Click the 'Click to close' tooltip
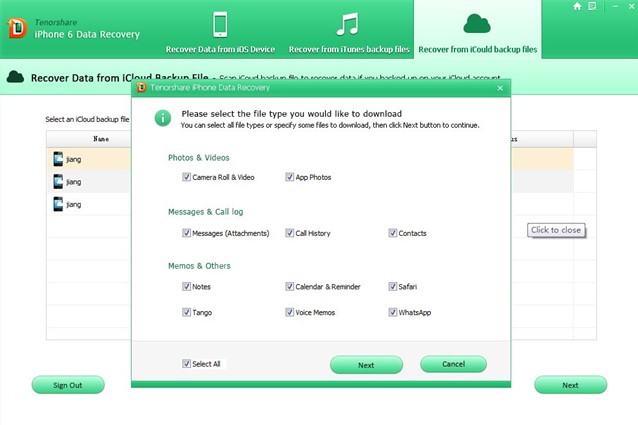This screenshot has width=638, height=425. pos(556,230)
